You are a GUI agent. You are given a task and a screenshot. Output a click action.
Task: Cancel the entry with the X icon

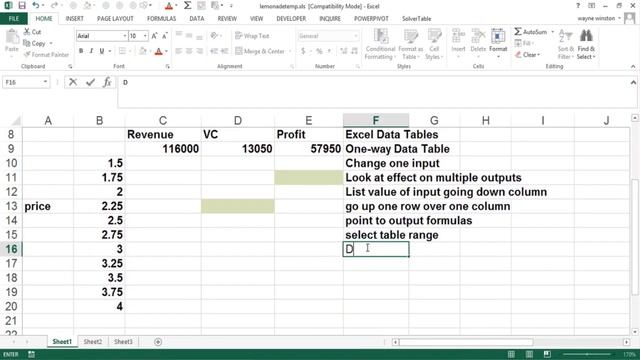tap(73, 82)
